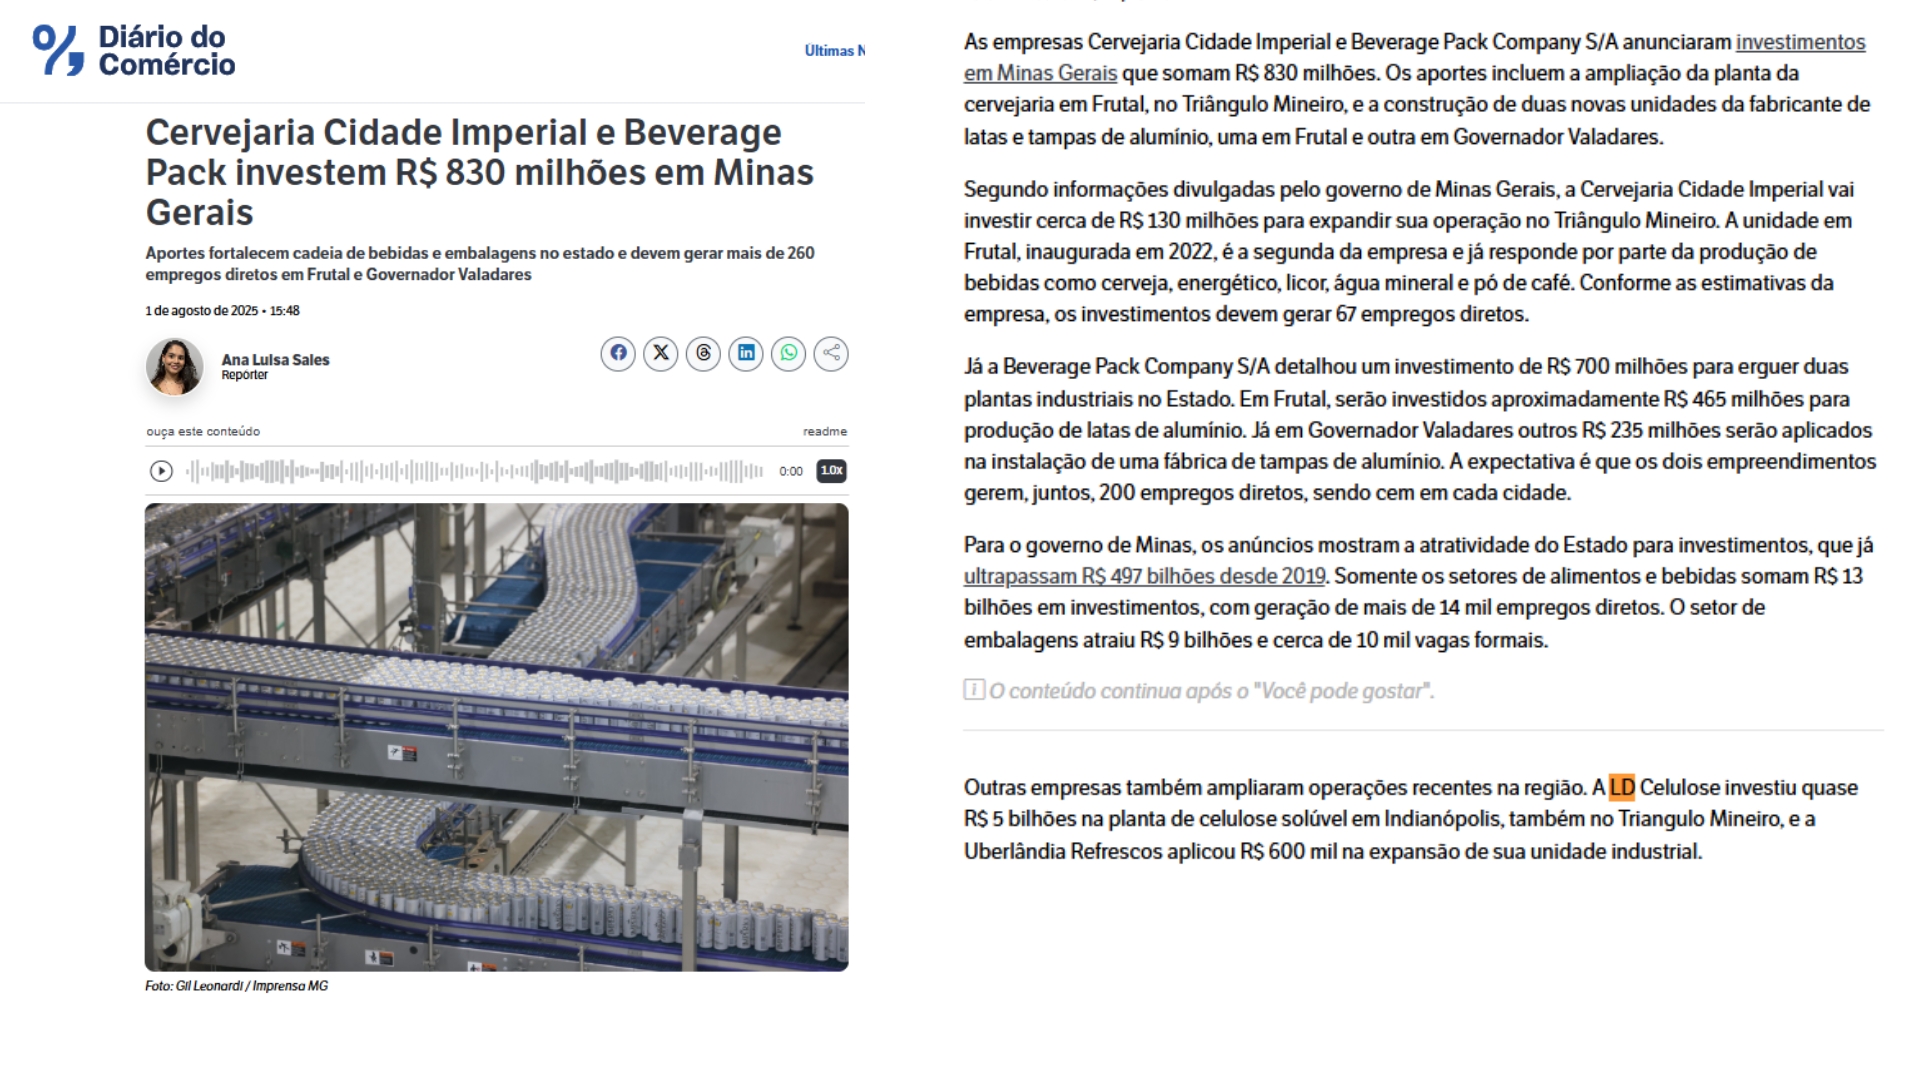Share article on Facebook

618,353
